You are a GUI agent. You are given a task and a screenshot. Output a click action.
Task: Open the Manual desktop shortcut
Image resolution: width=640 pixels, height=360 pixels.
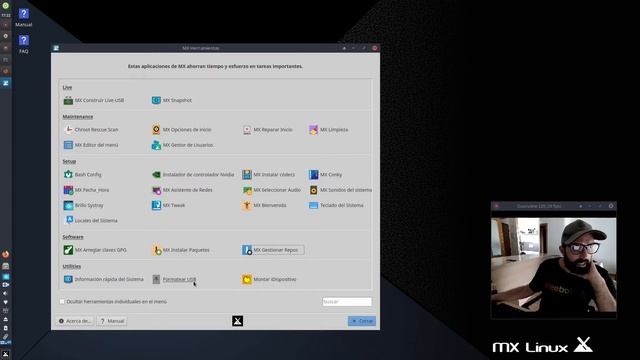24,18
